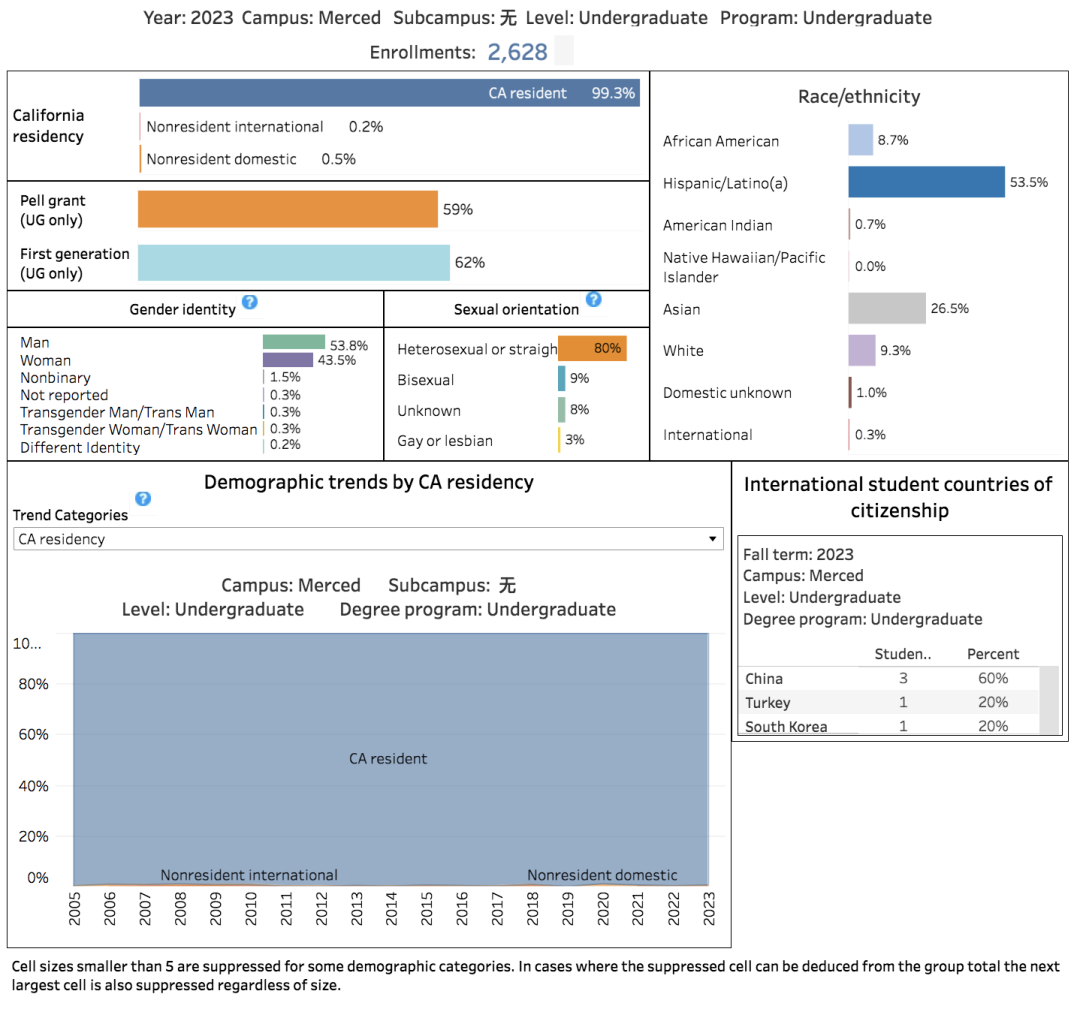Click the African American 8.7% bar
The width and height of the screenshot is (1080, 1009).
(x=861, y=140)
